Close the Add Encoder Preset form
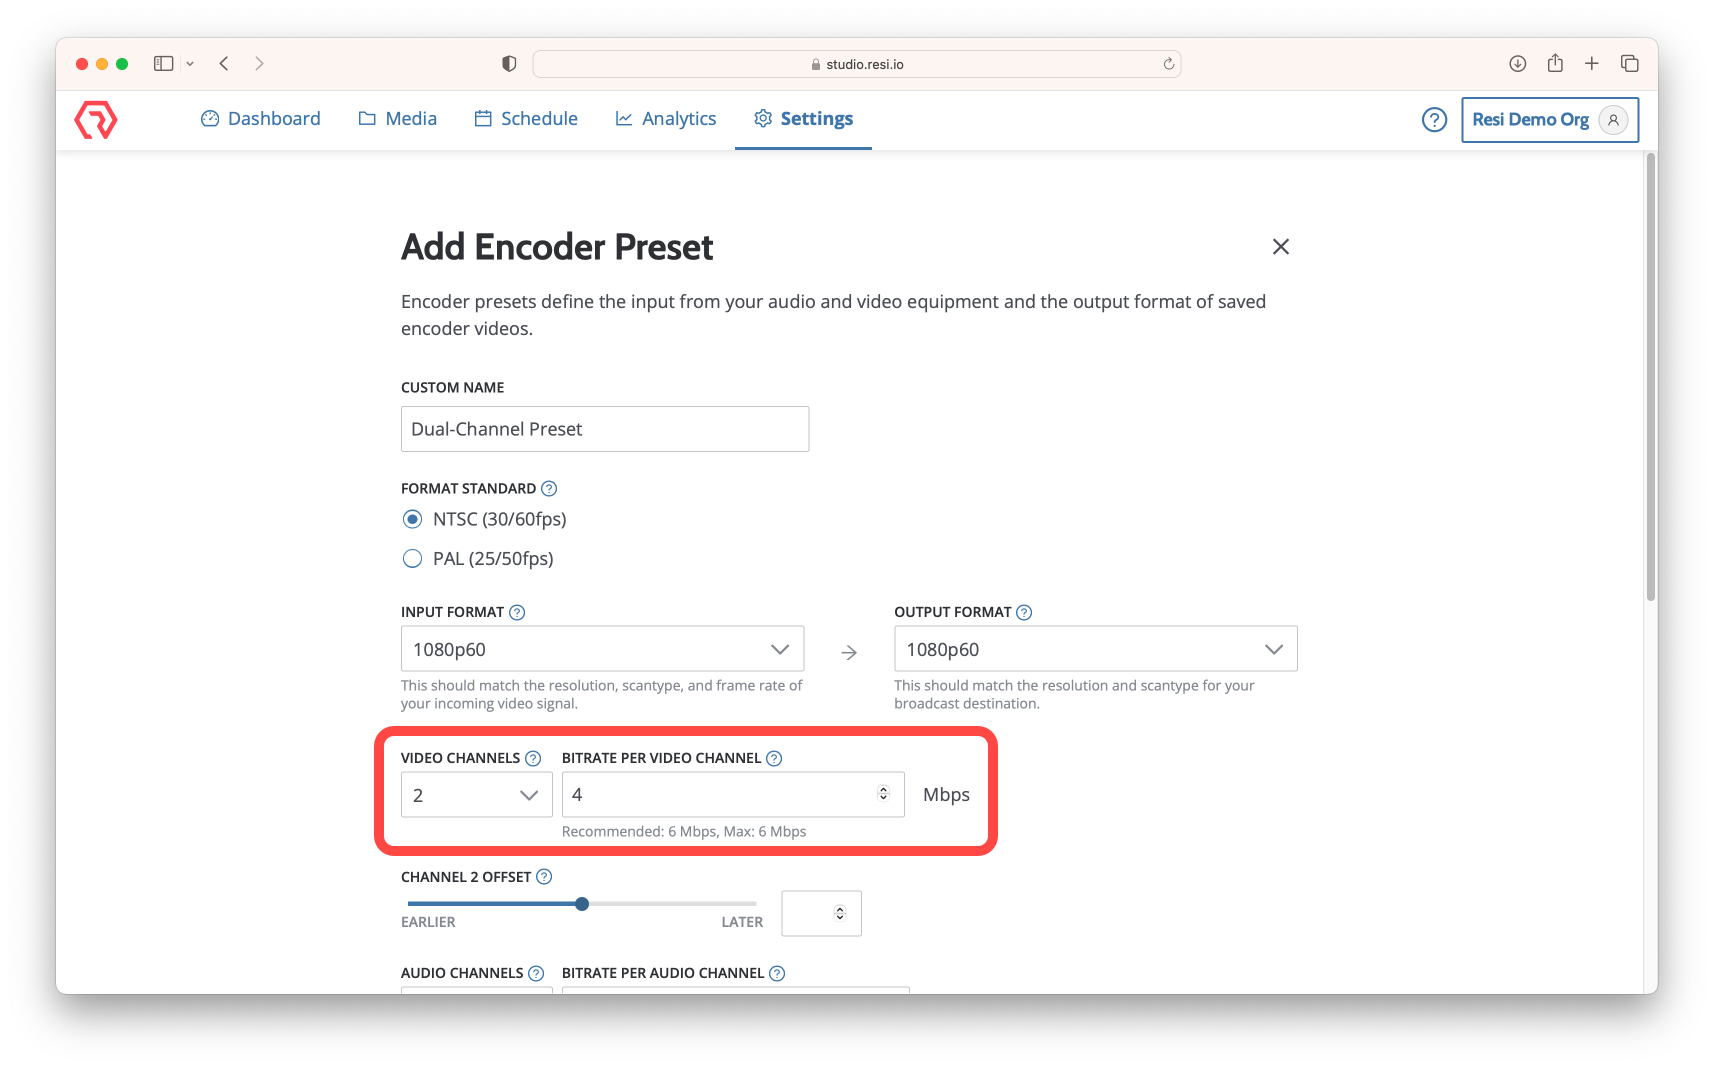This screenshot has height=1068, width=1714. point(1280,247)
